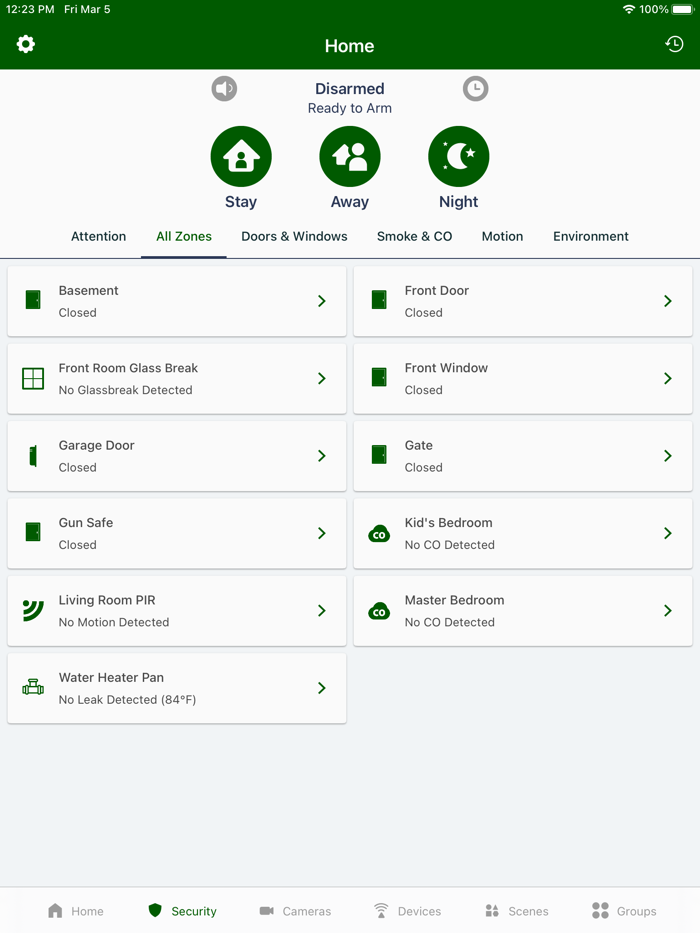Image resolution: width=700 pixels, height=933 pixels.
Task: Tap 'No Motion Detected' status text
Action: [114, 622]
